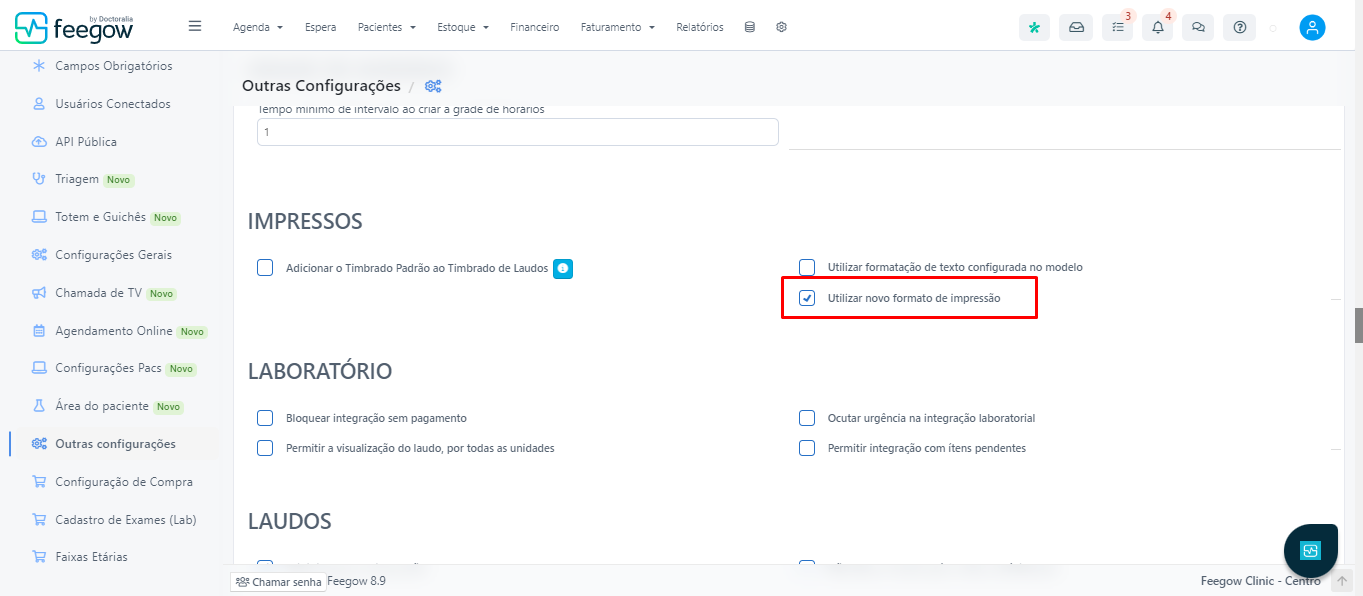Check Bloquear integração sem pagamento
Viewport: 1363px width, 596px height.
pos(265,418)
